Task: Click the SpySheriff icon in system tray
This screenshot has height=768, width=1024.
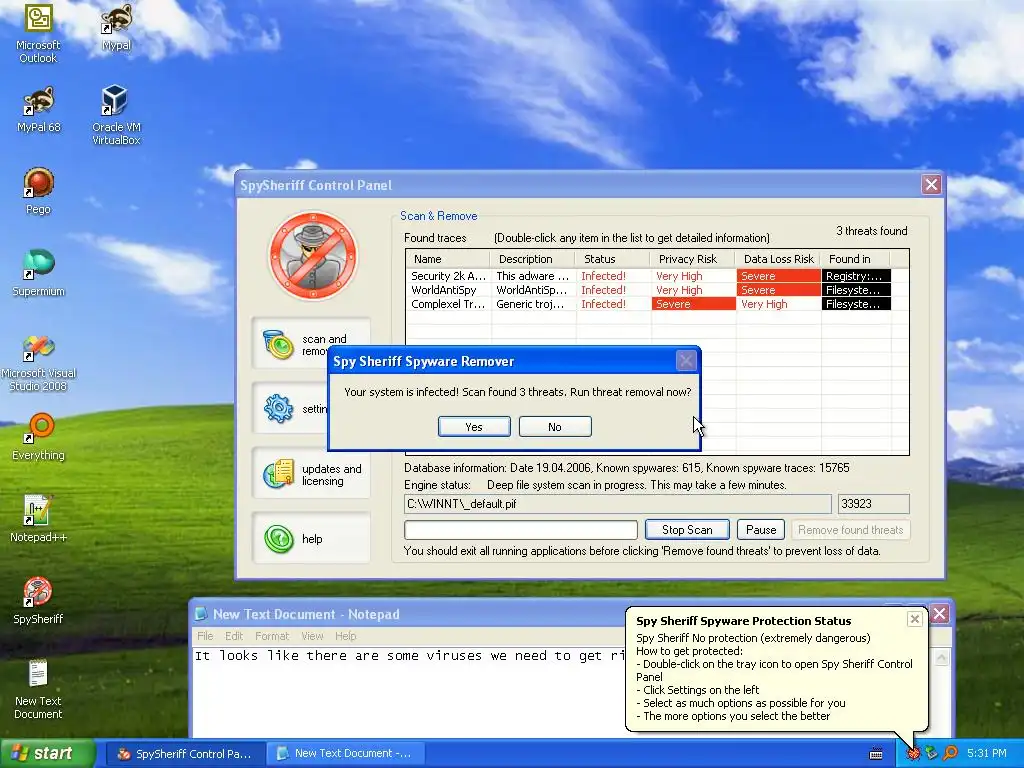Action: pyautogui.click(x=912, y=753)
